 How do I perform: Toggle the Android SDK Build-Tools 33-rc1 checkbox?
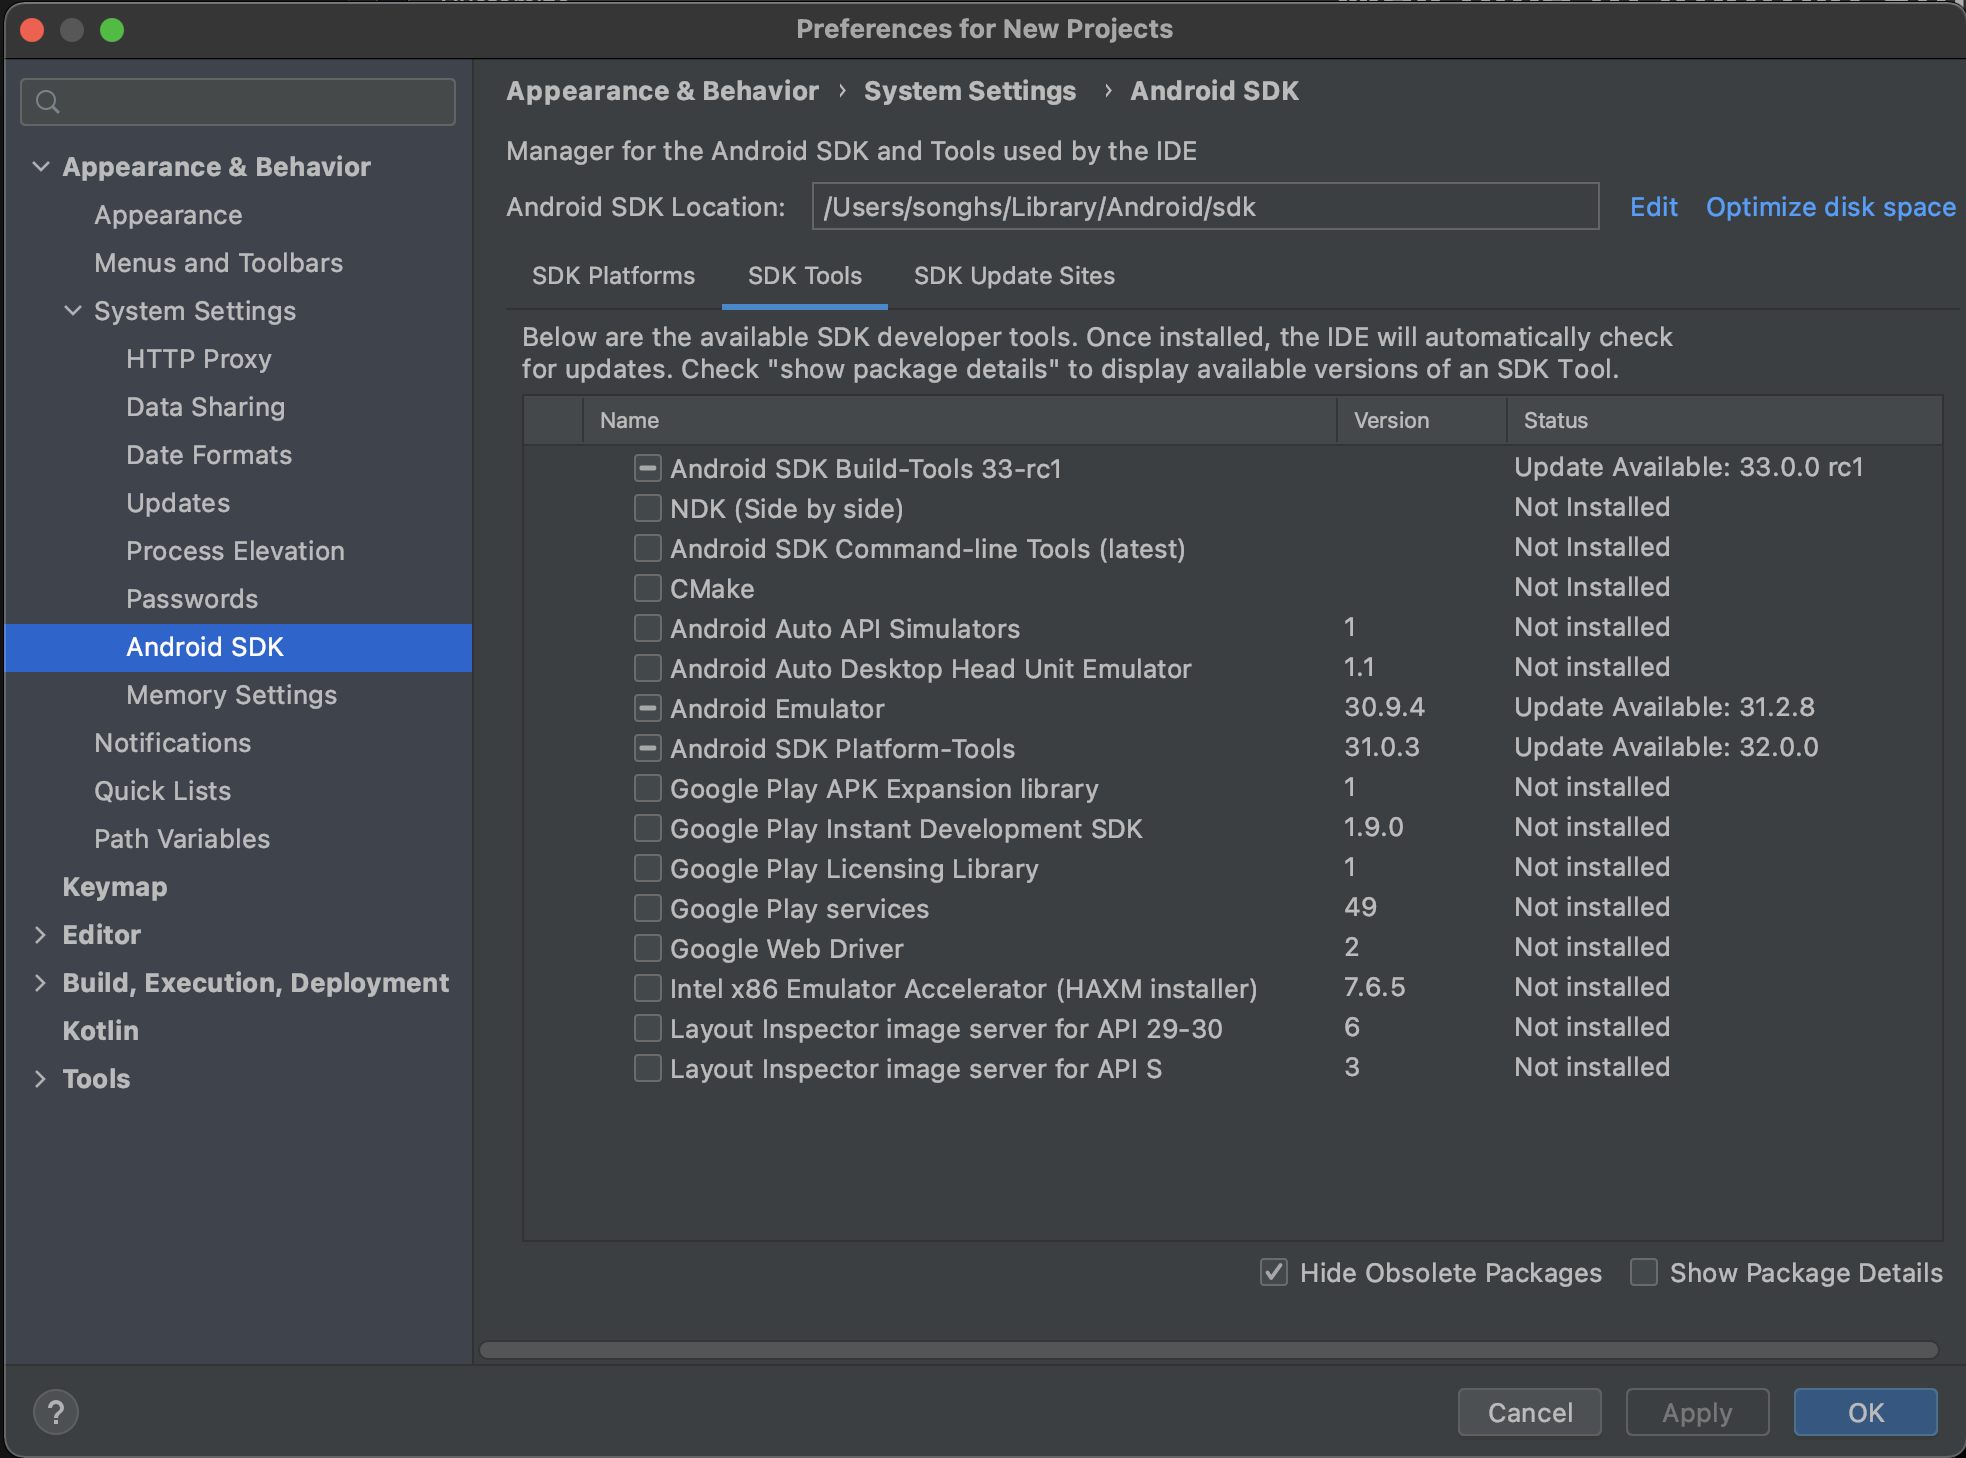[648, 468]
